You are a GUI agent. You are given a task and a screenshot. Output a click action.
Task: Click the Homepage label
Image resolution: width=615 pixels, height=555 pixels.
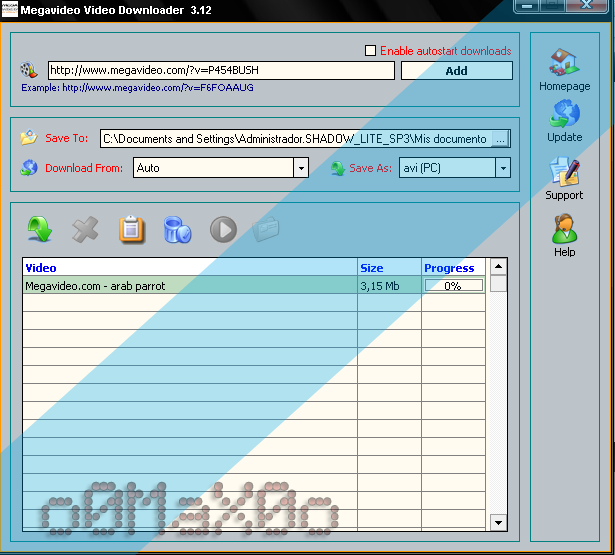click(564, 86)
